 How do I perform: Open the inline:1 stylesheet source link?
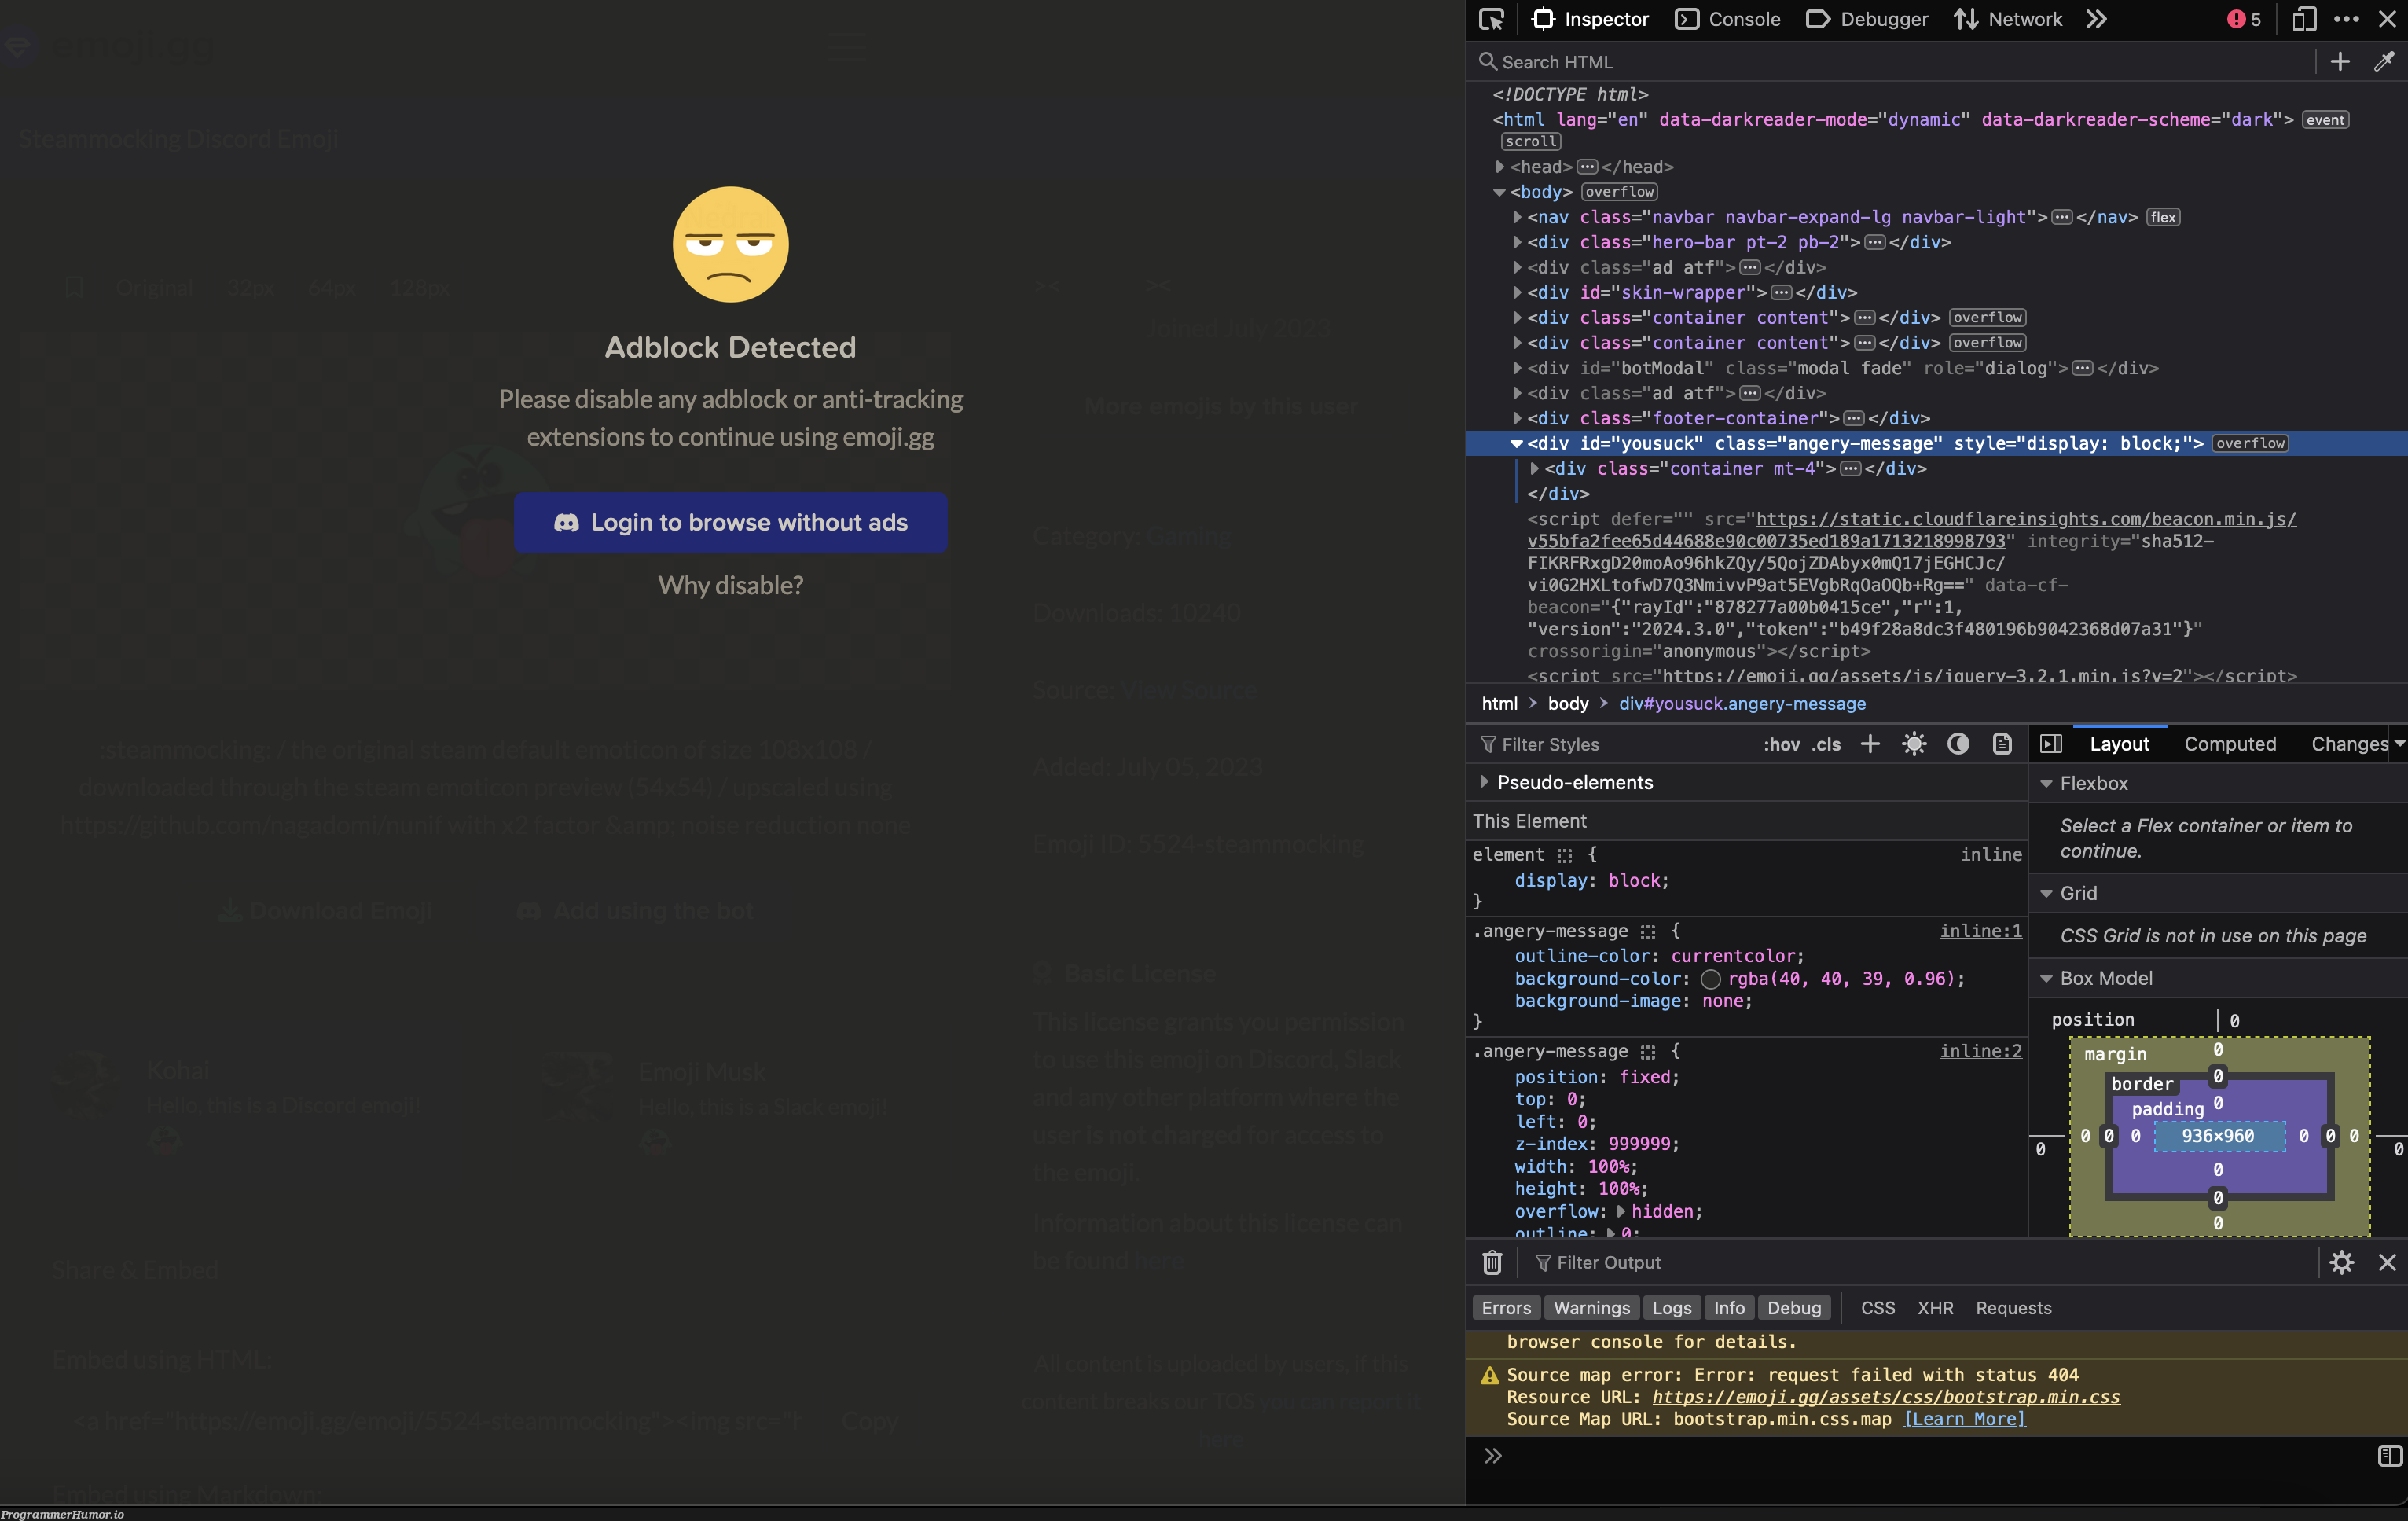pyautogui.click(x=1980, y=931)
